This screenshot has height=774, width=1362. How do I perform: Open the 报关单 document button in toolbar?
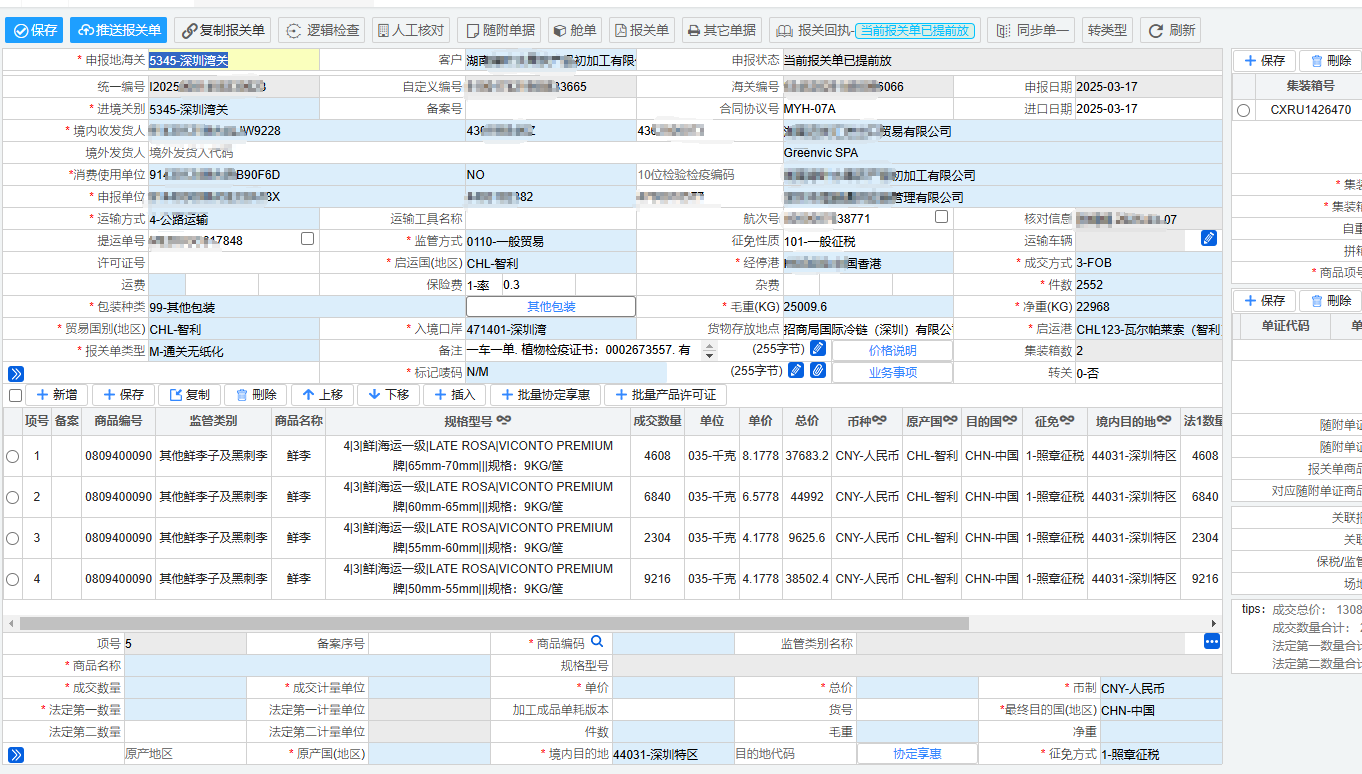click(x=642, y=30)
